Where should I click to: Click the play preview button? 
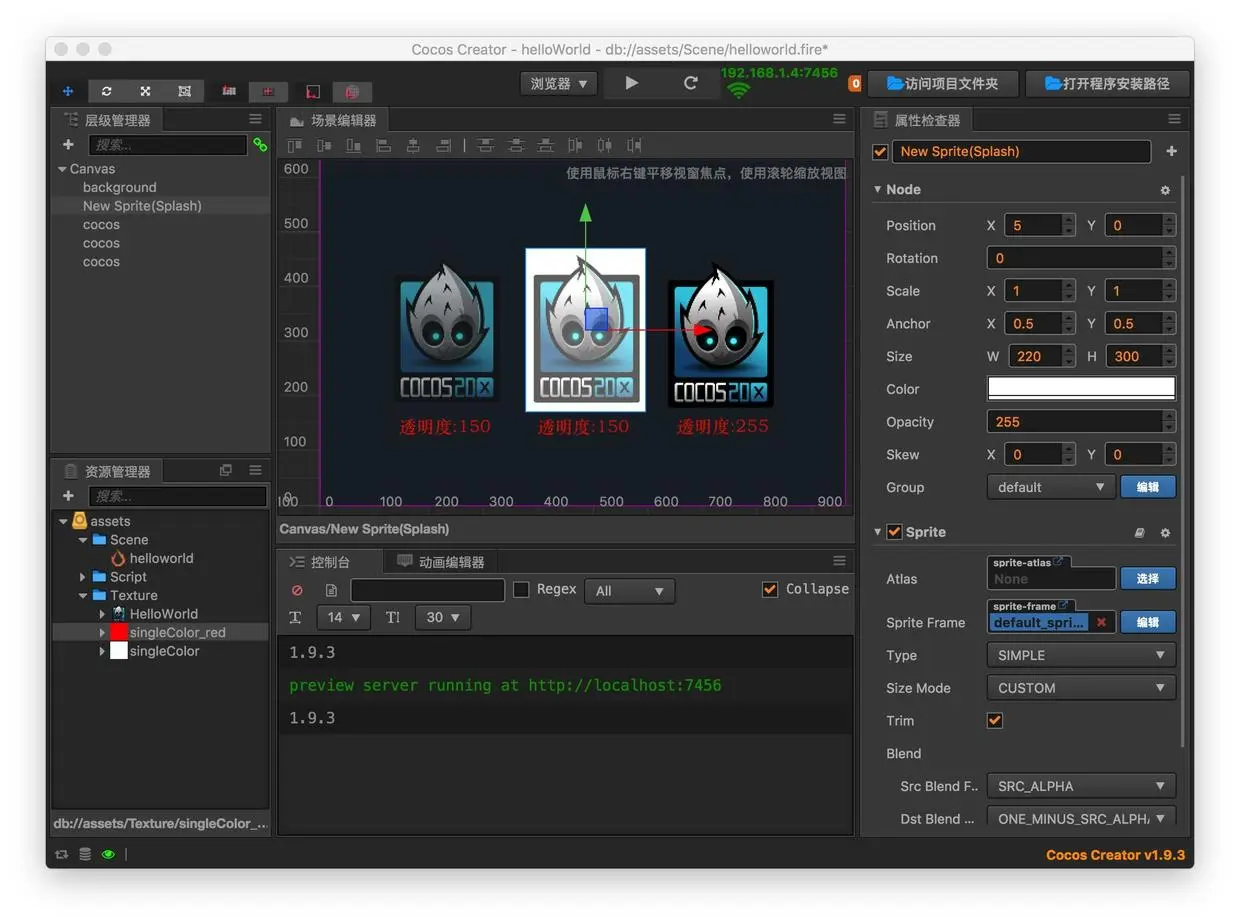631,83
